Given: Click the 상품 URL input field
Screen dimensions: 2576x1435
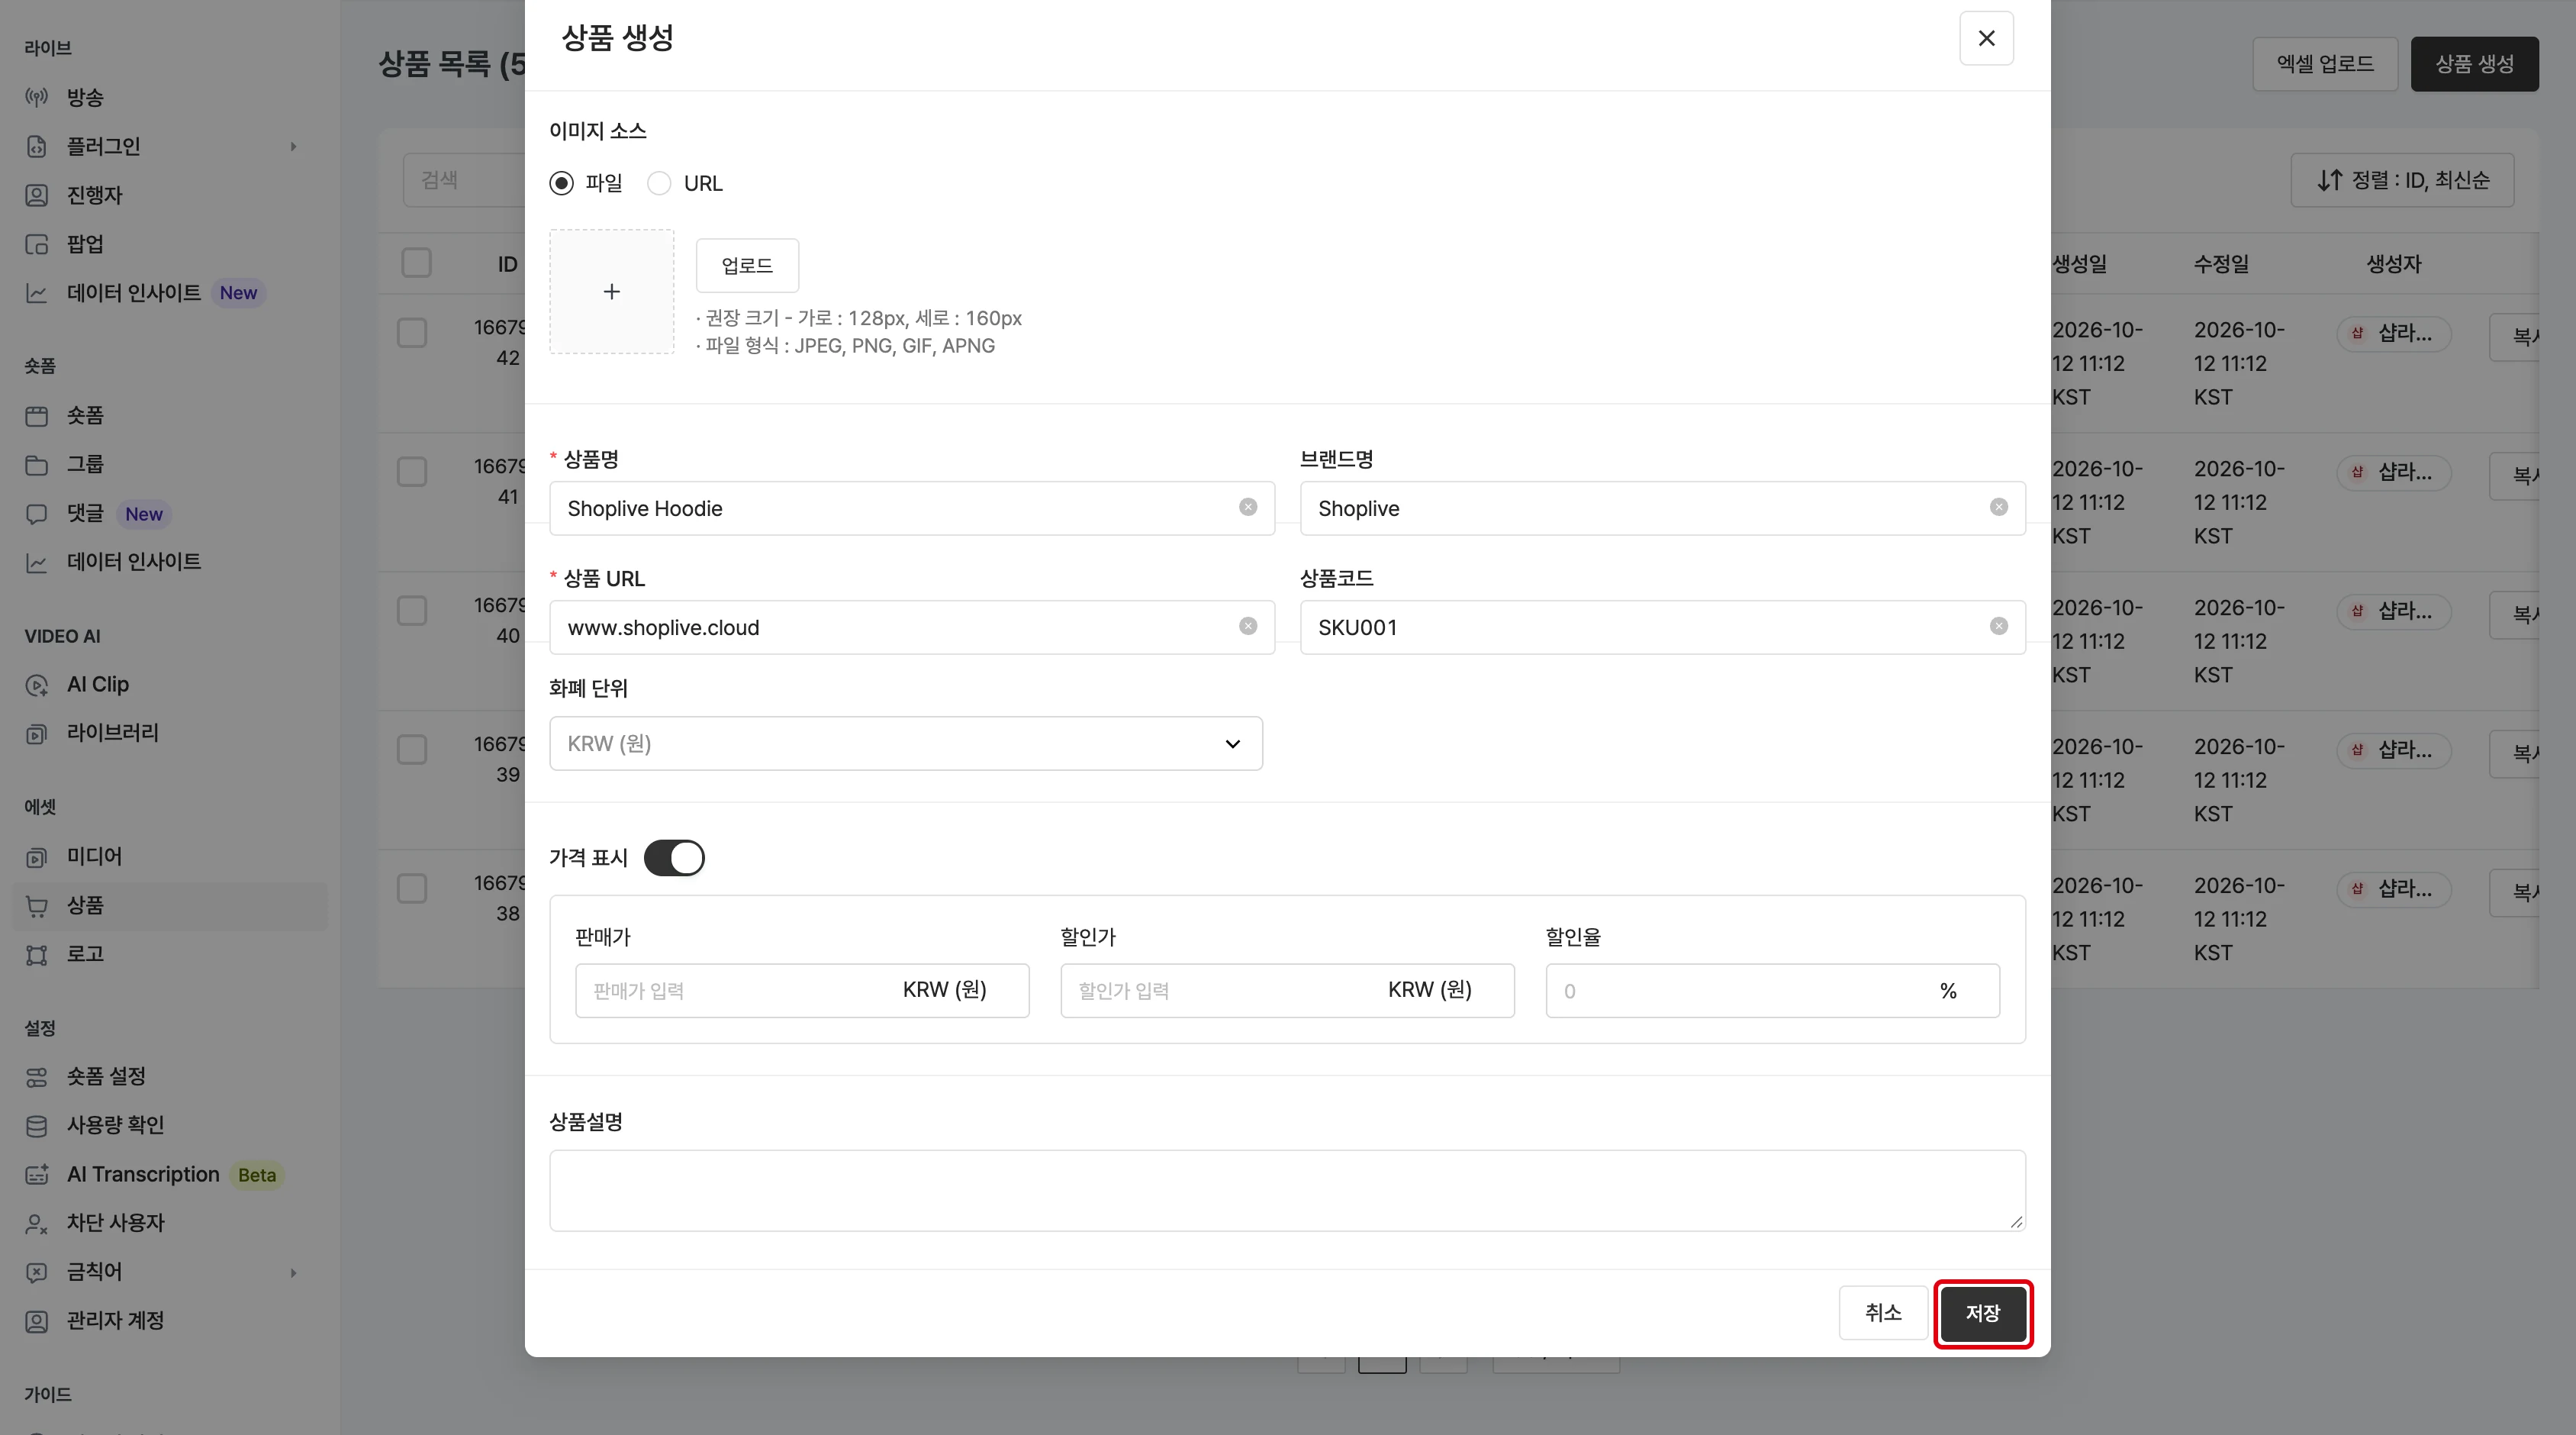Looking at the screenshot, I should click(x=912, y=627).
